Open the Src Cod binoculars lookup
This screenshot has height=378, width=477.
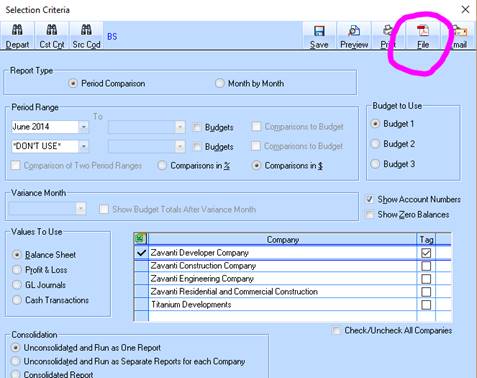coord(86,36)
